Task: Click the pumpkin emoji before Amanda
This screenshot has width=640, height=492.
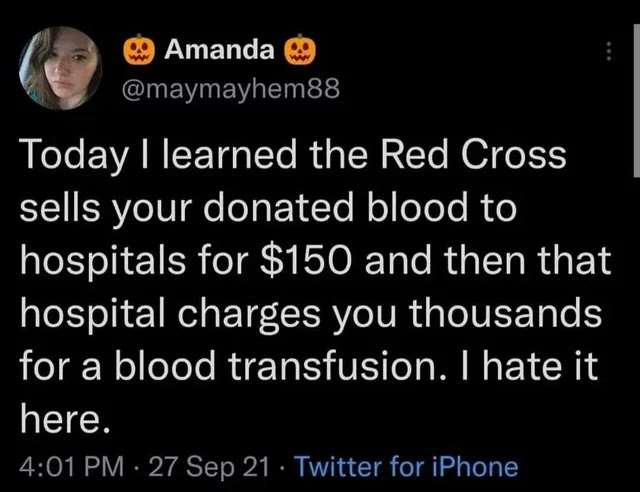Action: point(139,49)
